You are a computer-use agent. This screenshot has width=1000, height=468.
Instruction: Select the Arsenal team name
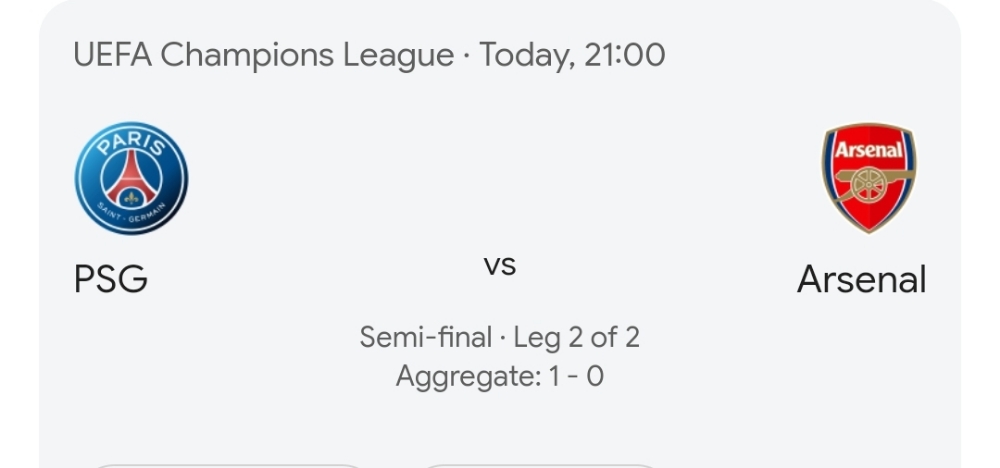coord(862,279)
